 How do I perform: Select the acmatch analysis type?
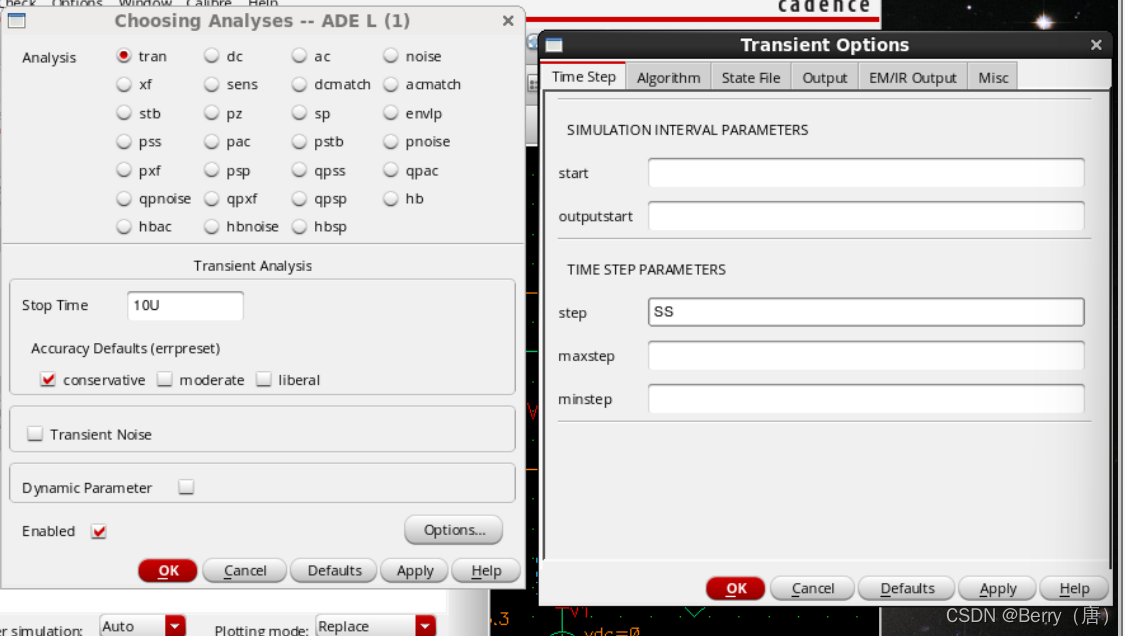coord(390,85)
